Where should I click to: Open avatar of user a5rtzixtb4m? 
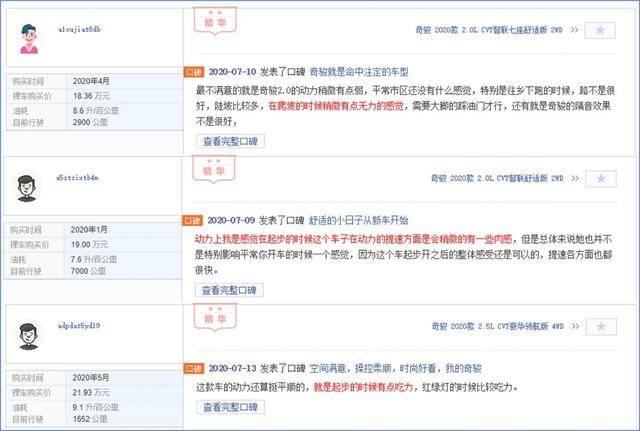[27, 188]
